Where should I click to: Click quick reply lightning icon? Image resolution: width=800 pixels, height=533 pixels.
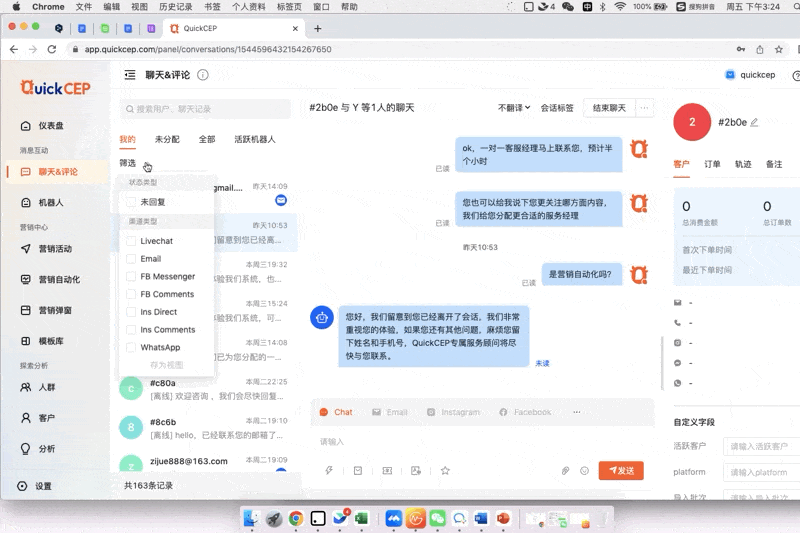[x=329, y=470]
